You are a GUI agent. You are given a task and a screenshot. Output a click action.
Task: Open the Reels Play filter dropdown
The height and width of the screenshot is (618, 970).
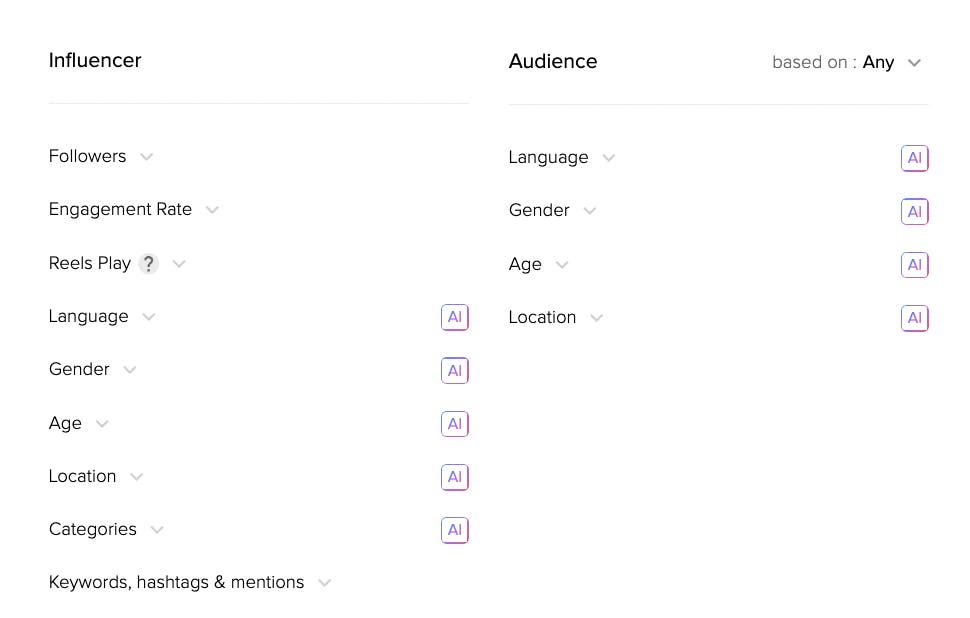click(179, 264)
